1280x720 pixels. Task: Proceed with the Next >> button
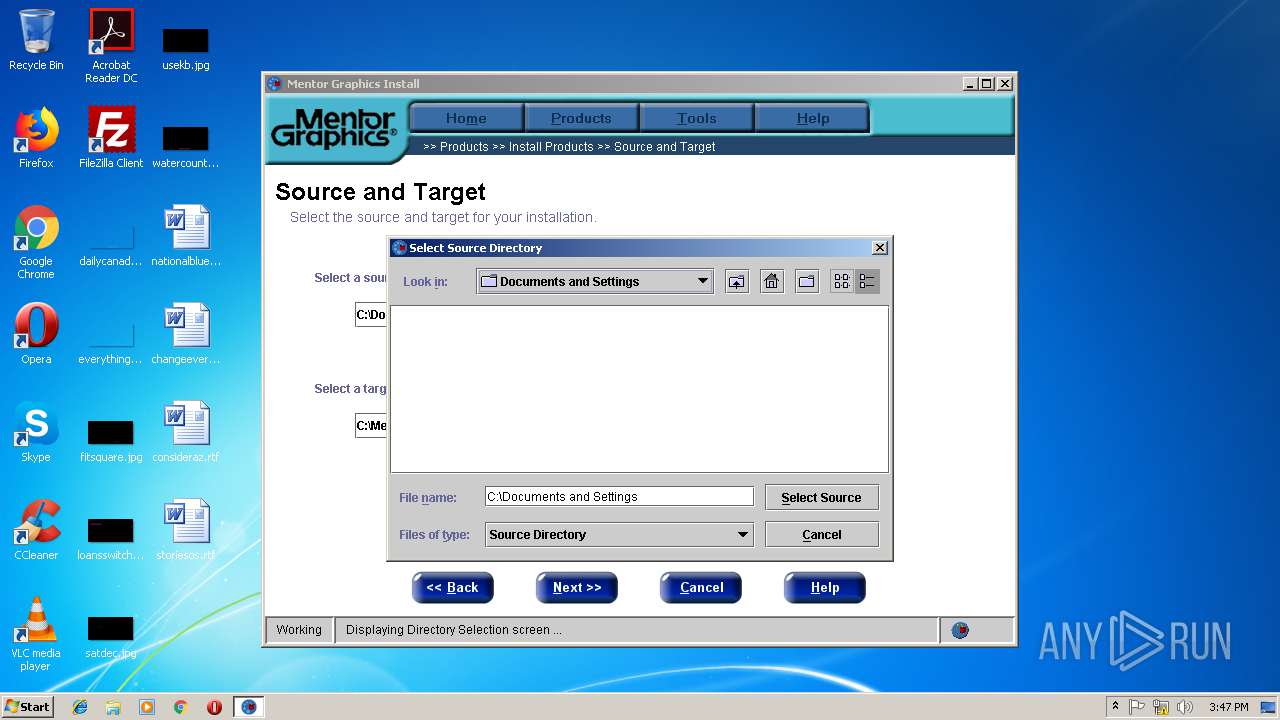(x=577, y=588)
